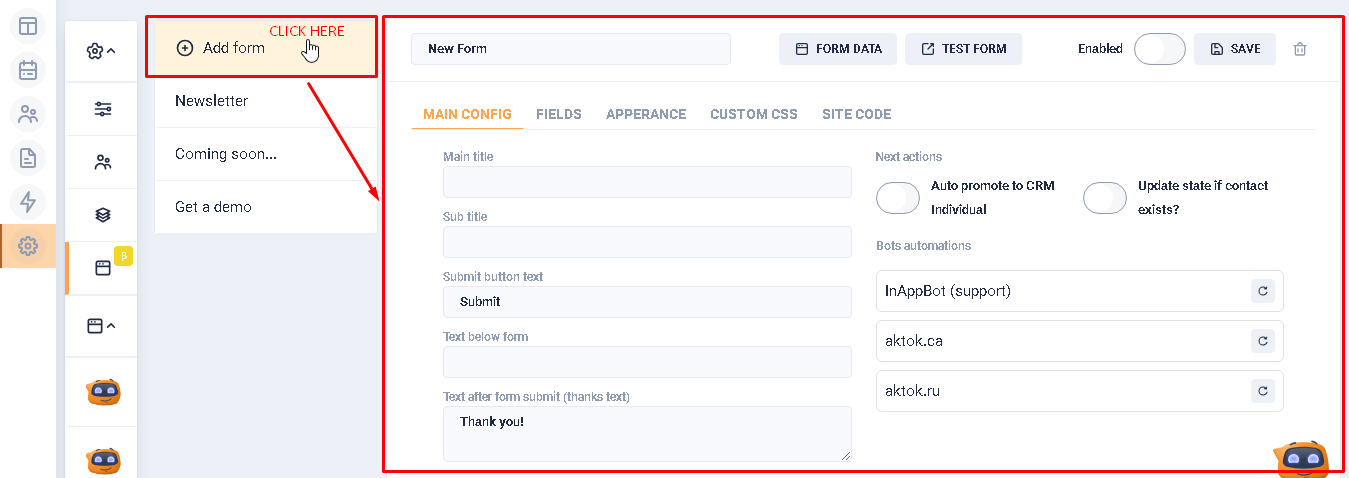Click the Add form button
The image size is (1349, 478).
coord(221,48)
